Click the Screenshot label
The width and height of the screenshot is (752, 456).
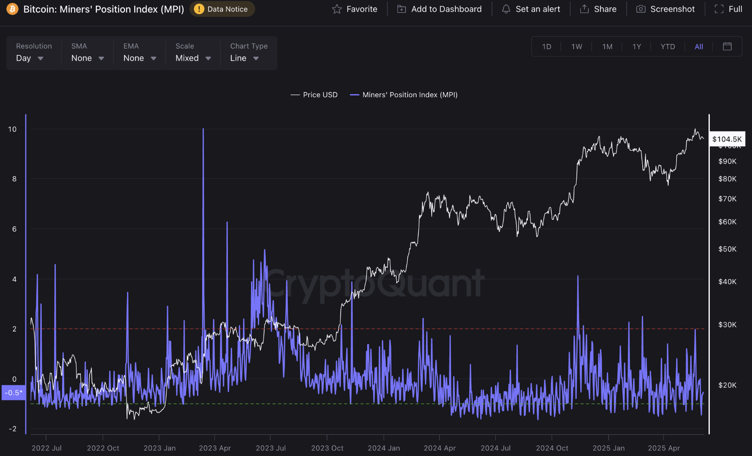click(672, 9)
